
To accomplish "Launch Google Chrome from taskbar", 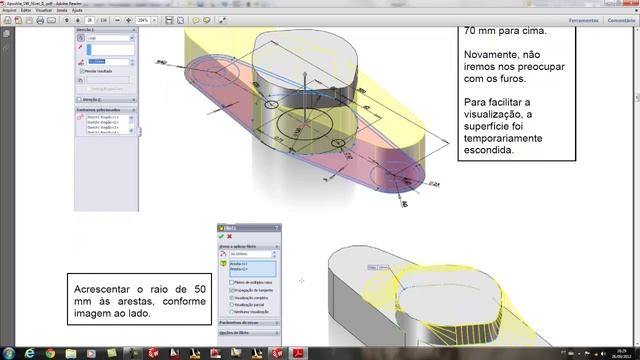I will pyautogui.click(x=50, y=353).
